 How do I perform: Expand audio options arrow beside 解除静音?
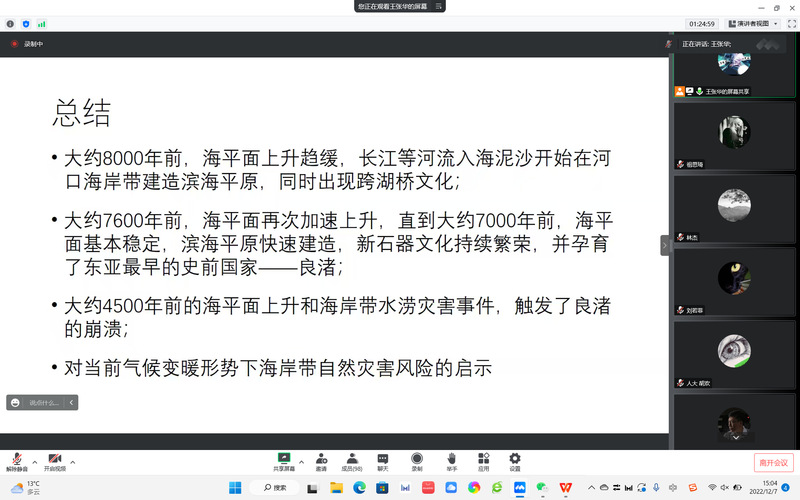coord(35,462)
